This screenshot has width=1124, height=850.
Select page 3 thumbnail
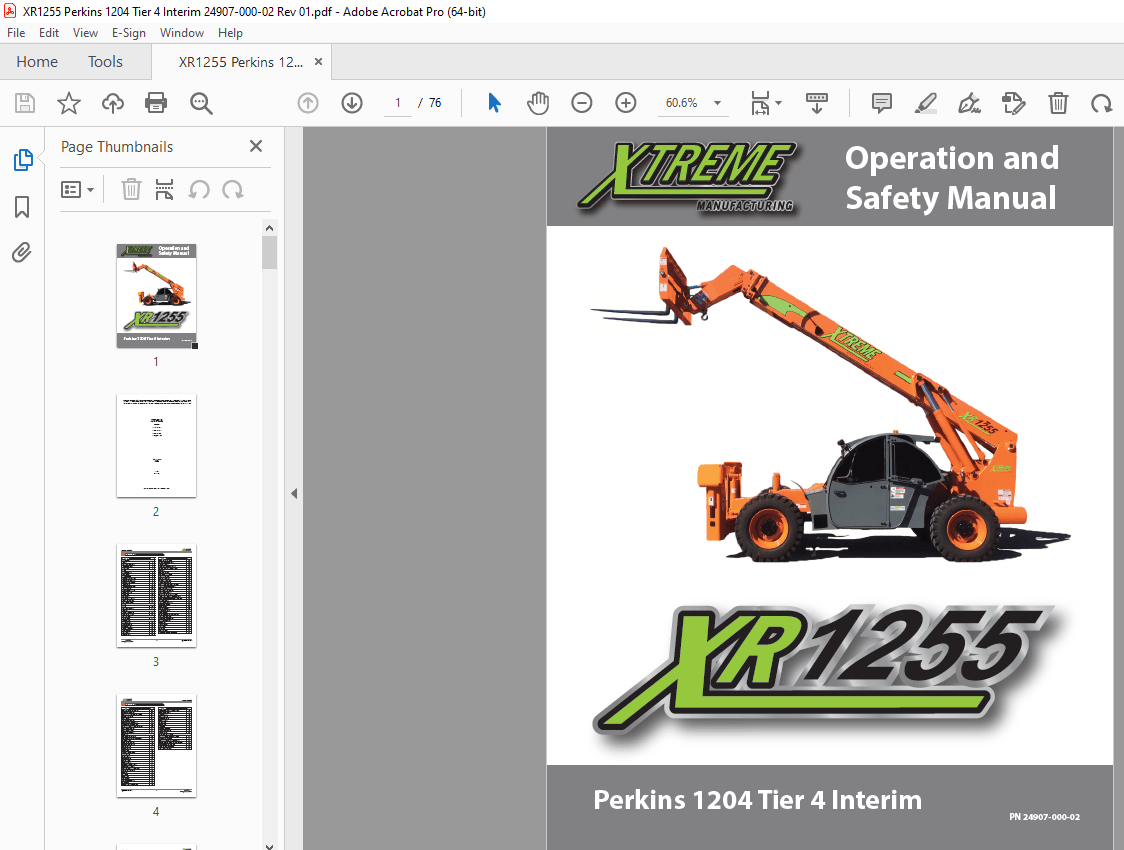156,596
